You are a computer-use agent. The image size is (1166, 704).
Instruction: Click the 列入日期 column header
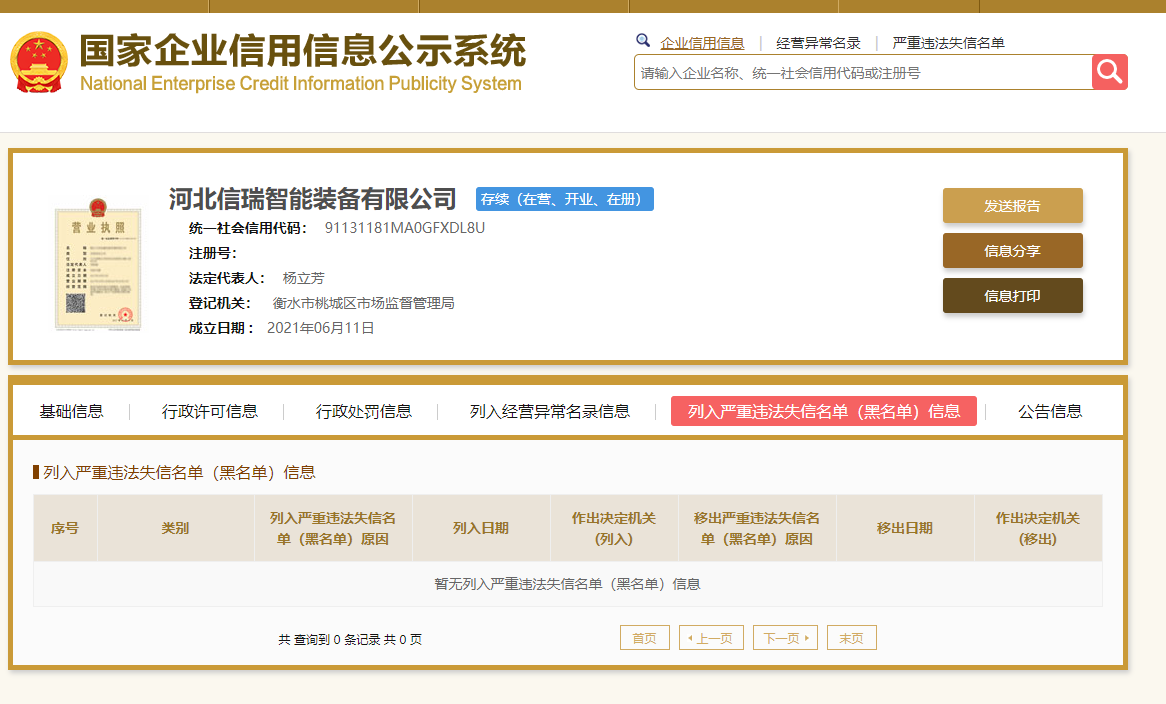click(481, 528)
